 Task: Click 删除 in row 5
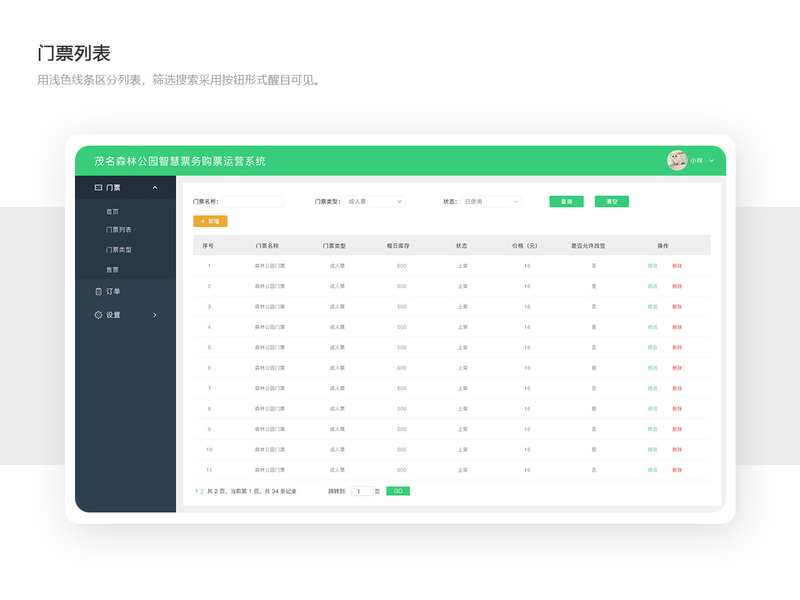677,347
